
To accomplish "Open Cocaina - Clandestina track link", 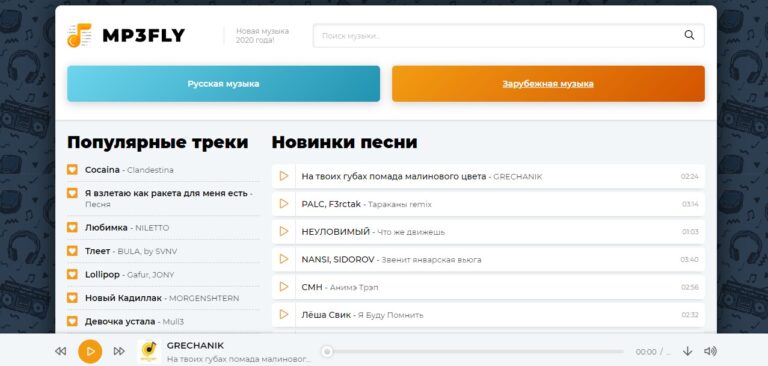I will (x=129, y=170).
